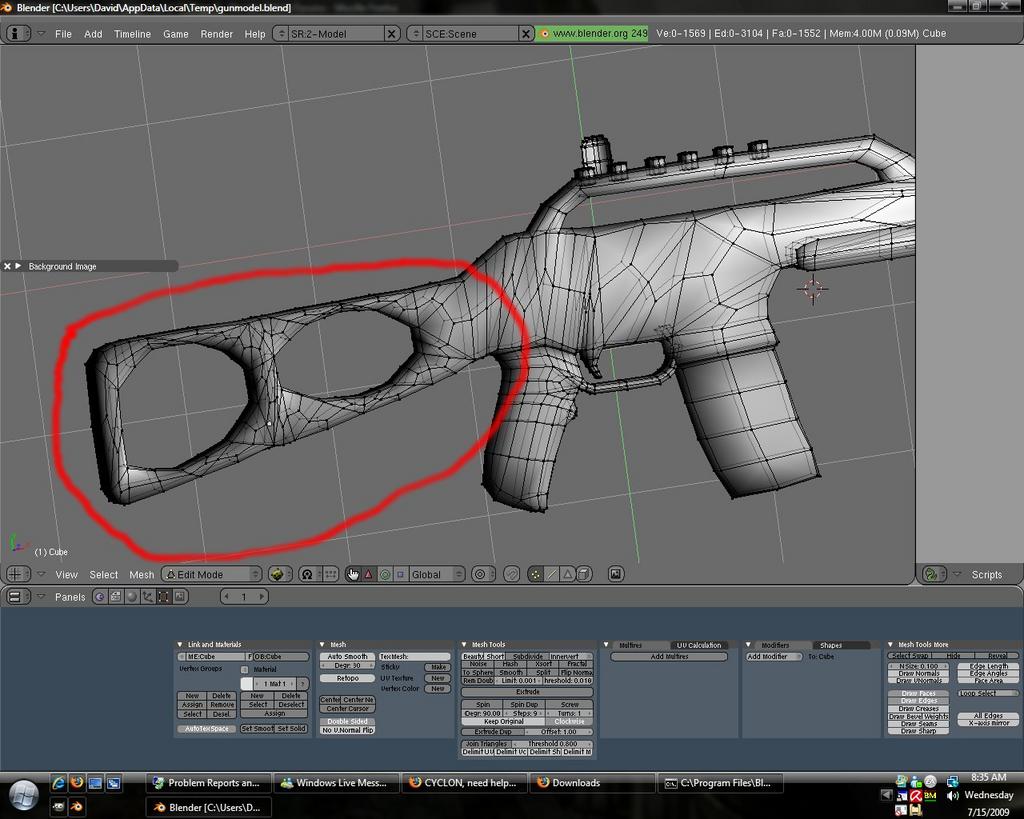Open the Logic context panel icon
1024x819 pixels.
(x=100, y=596)
